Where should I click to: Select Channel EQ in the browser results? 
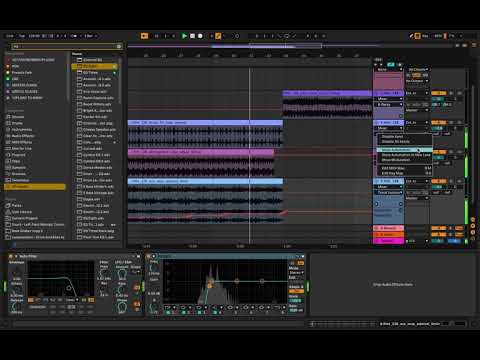(92, 60)
